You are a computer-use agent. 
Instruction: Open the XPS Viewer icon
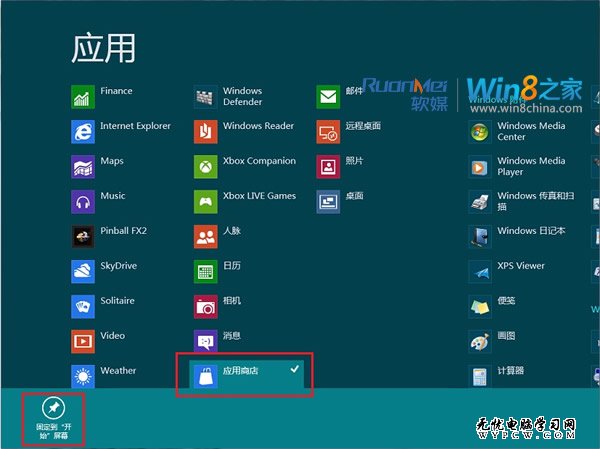pos(480,271)
